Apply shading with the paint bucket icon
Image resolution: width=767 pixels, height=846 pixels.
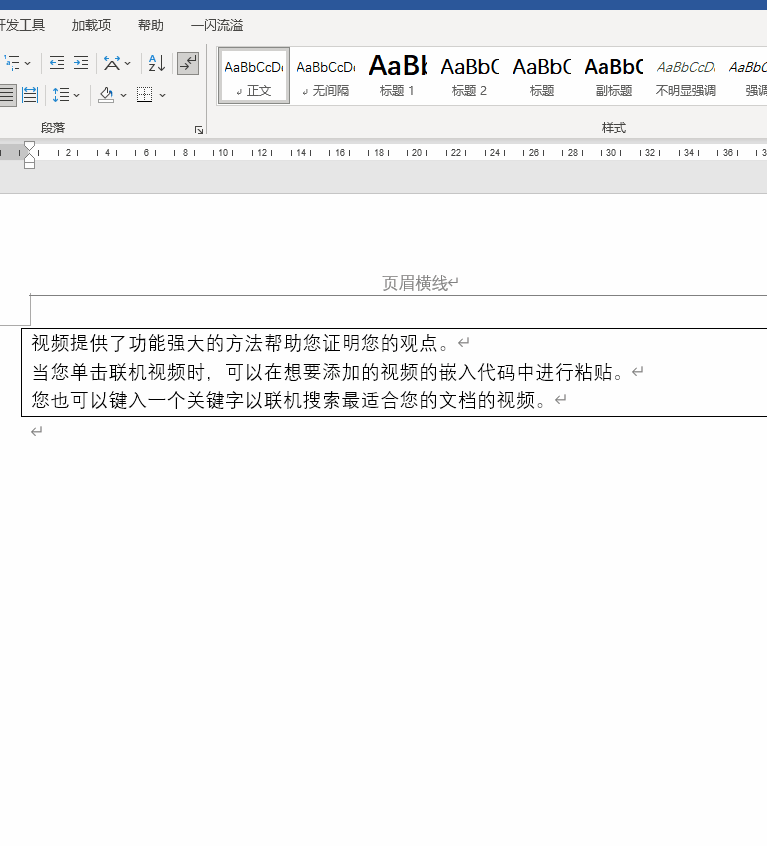(106, 95)
